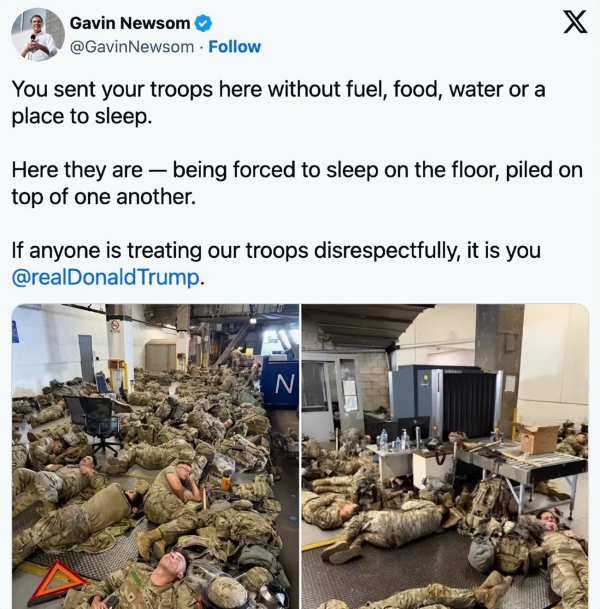
Task: Select the "Here they are" paragraph
Action: pyautogui.click(x=297, y=183)
